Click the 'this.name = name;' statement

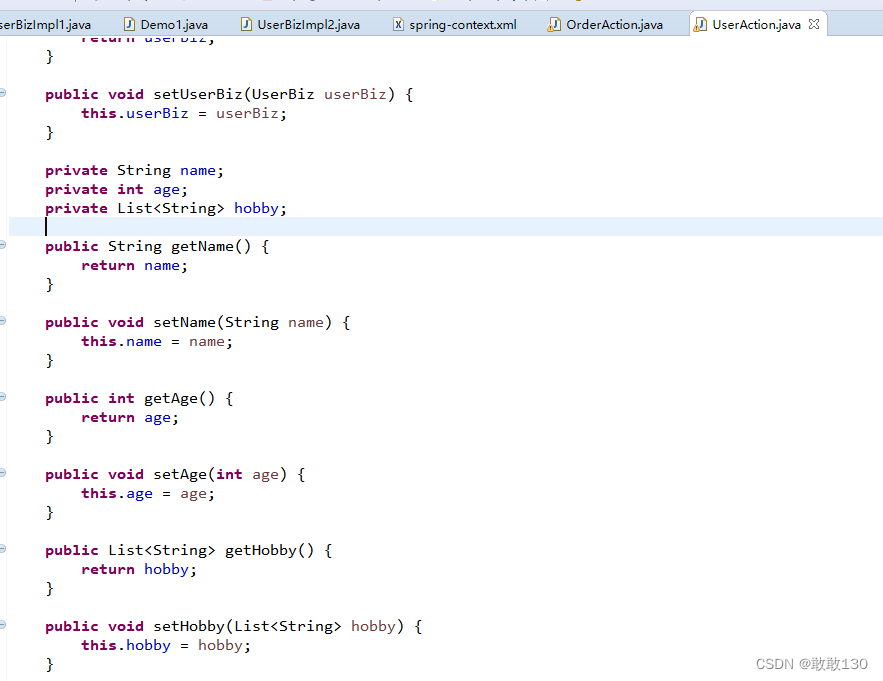157,341
